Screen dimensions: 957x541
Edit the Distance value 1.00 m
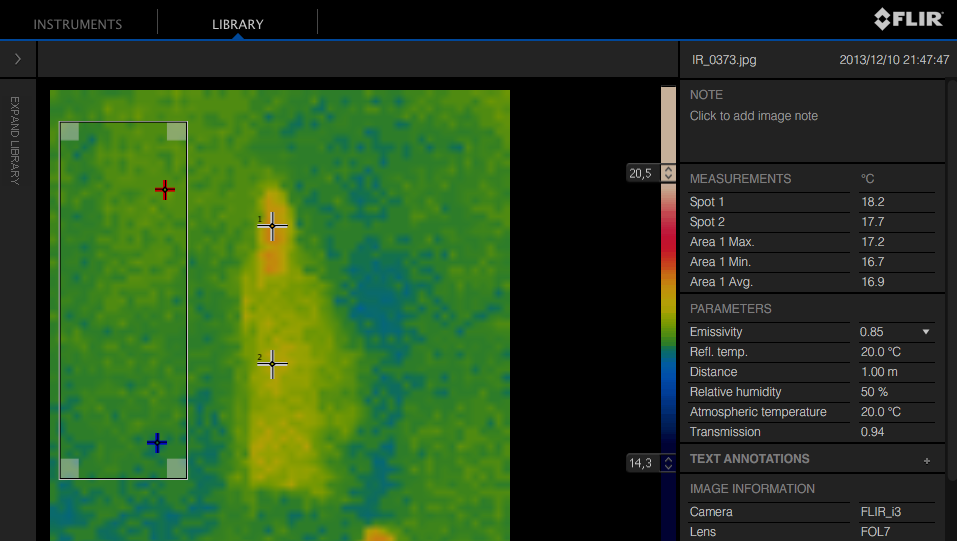click(x=879, y=372)
